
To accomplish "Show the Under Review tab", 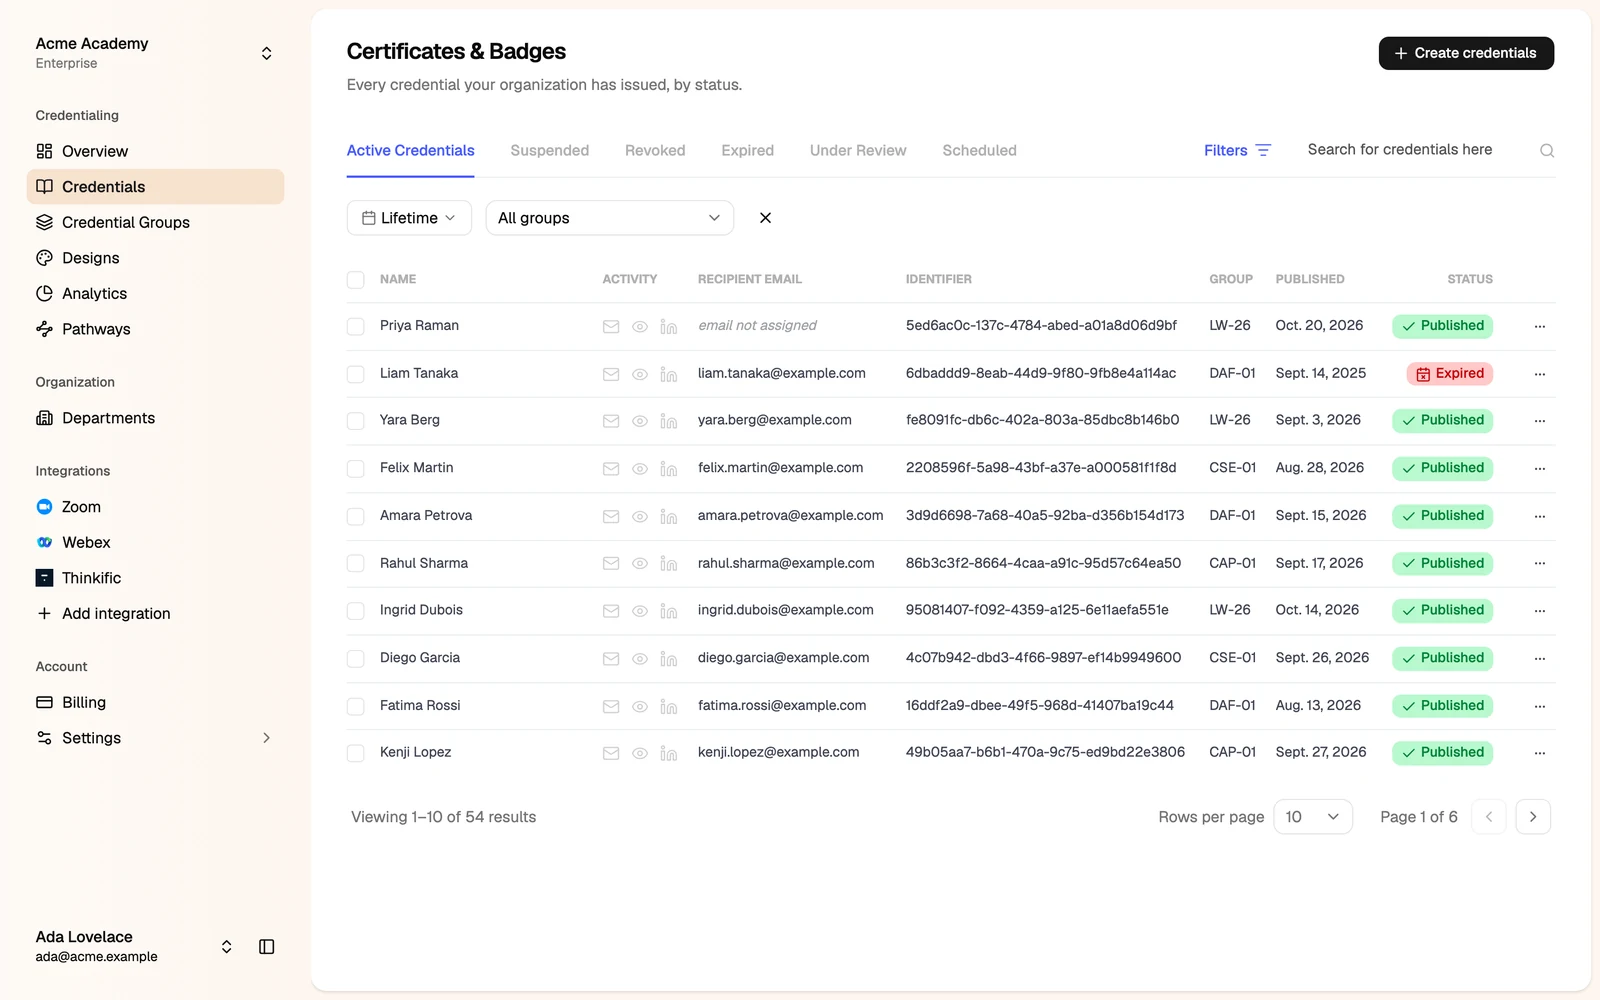I will click(858, 151).
